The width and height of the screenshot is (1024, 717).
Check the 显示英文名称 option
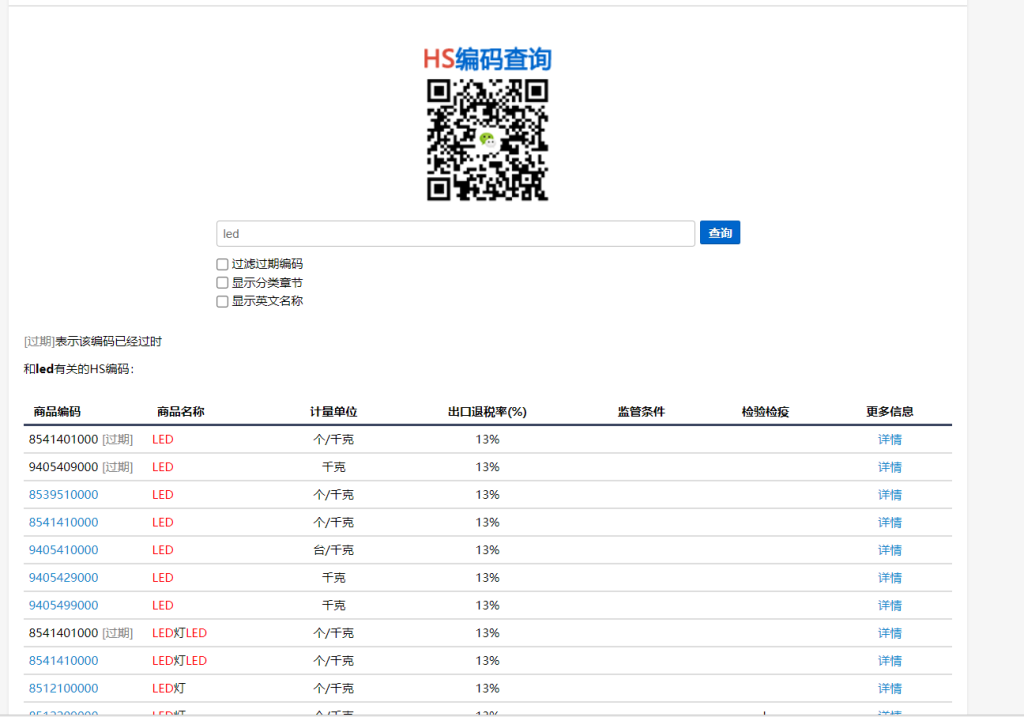(222, 301)
